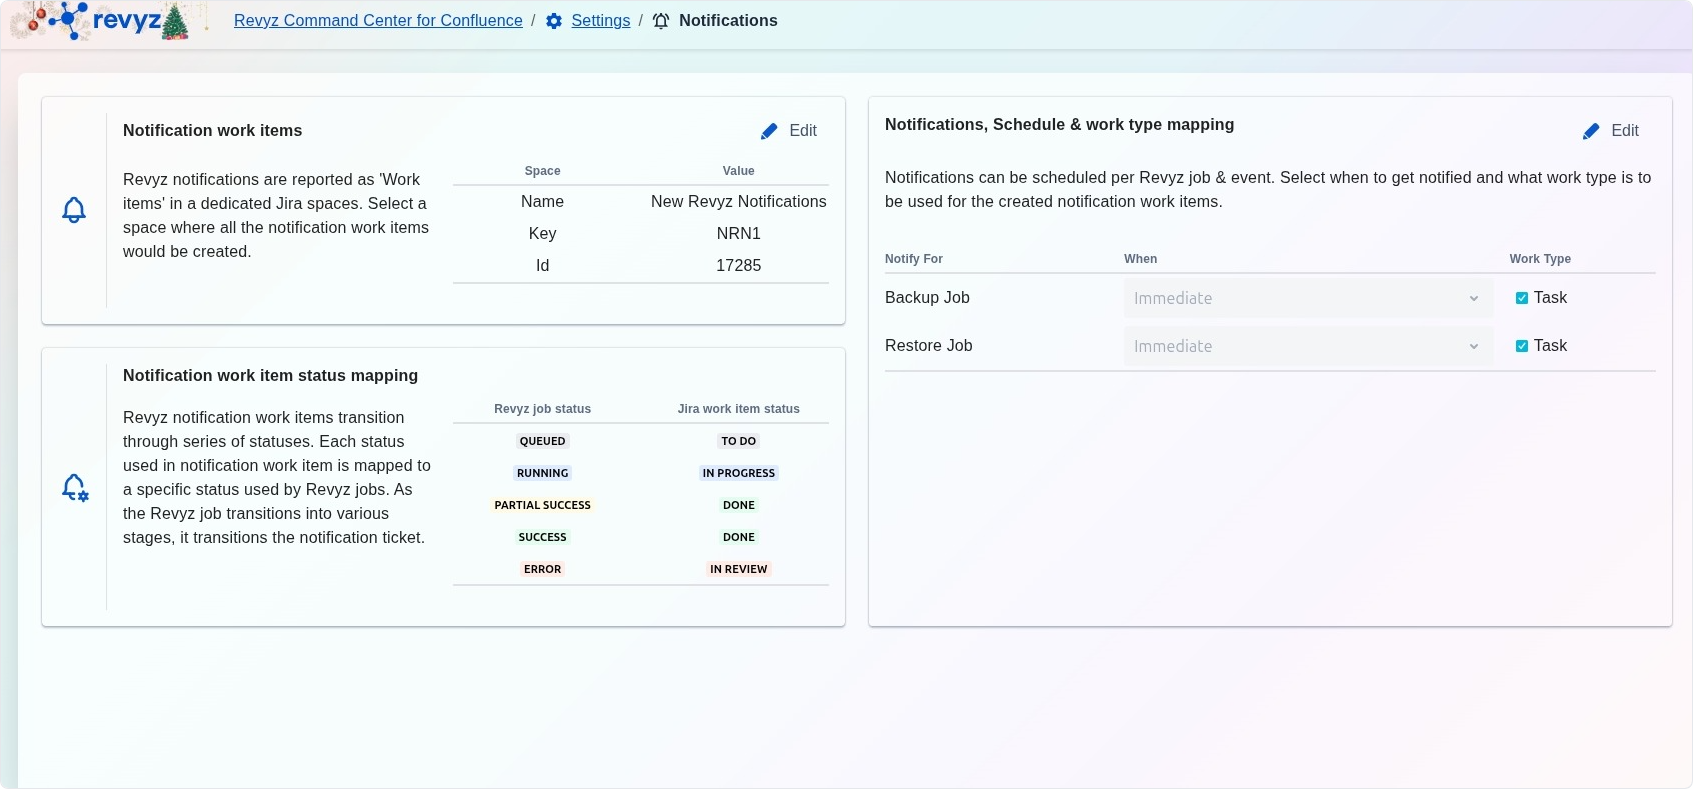This screenshot has width=1693, height=789.
Task: Click the IN PROGRESS status badge
Action: pos(738,473)
